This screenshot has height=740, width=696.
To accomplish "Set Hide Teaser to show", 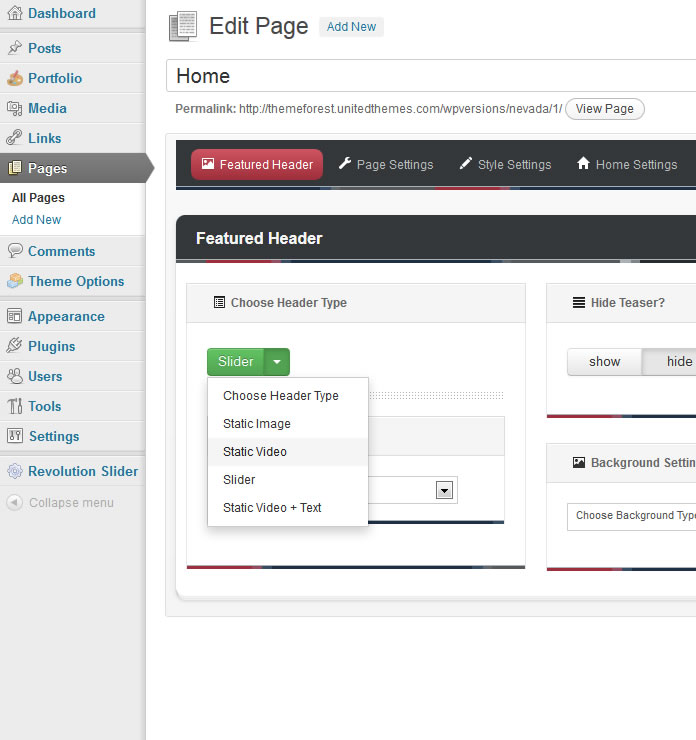I will pos(604,362).
